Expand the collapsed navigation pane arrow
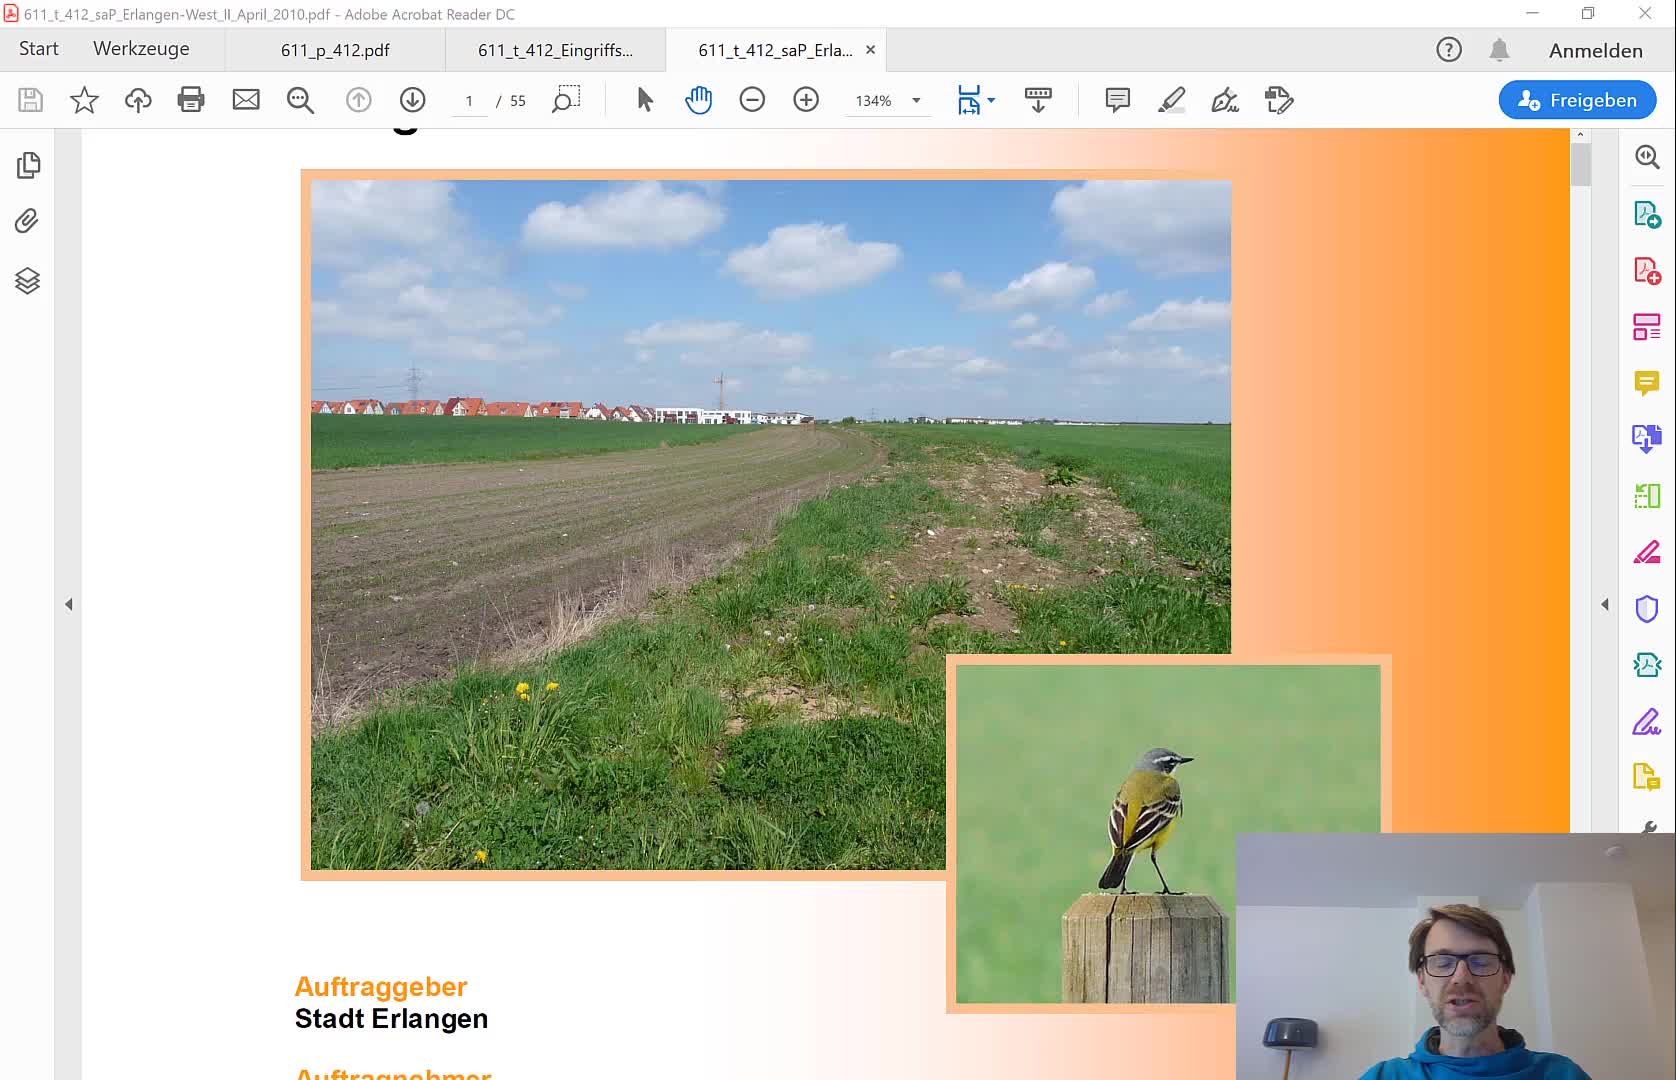The width and height of the screenshot is (1676, 1080). 69,604
